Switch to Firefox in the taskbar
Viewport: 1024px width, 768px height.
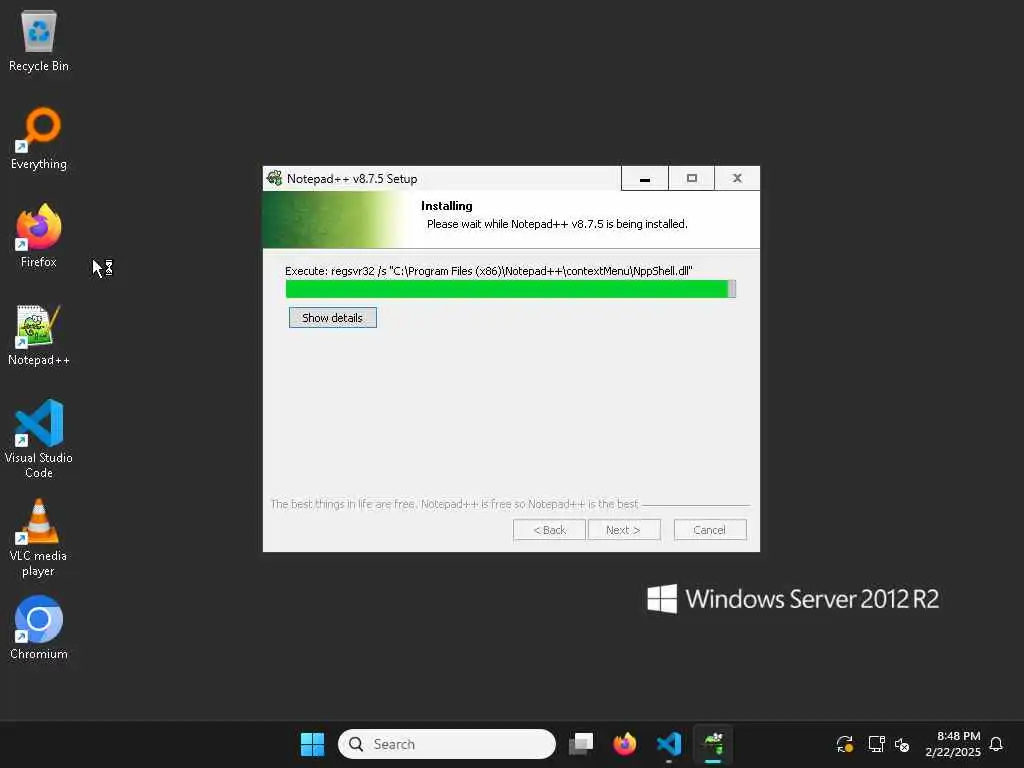624,744
